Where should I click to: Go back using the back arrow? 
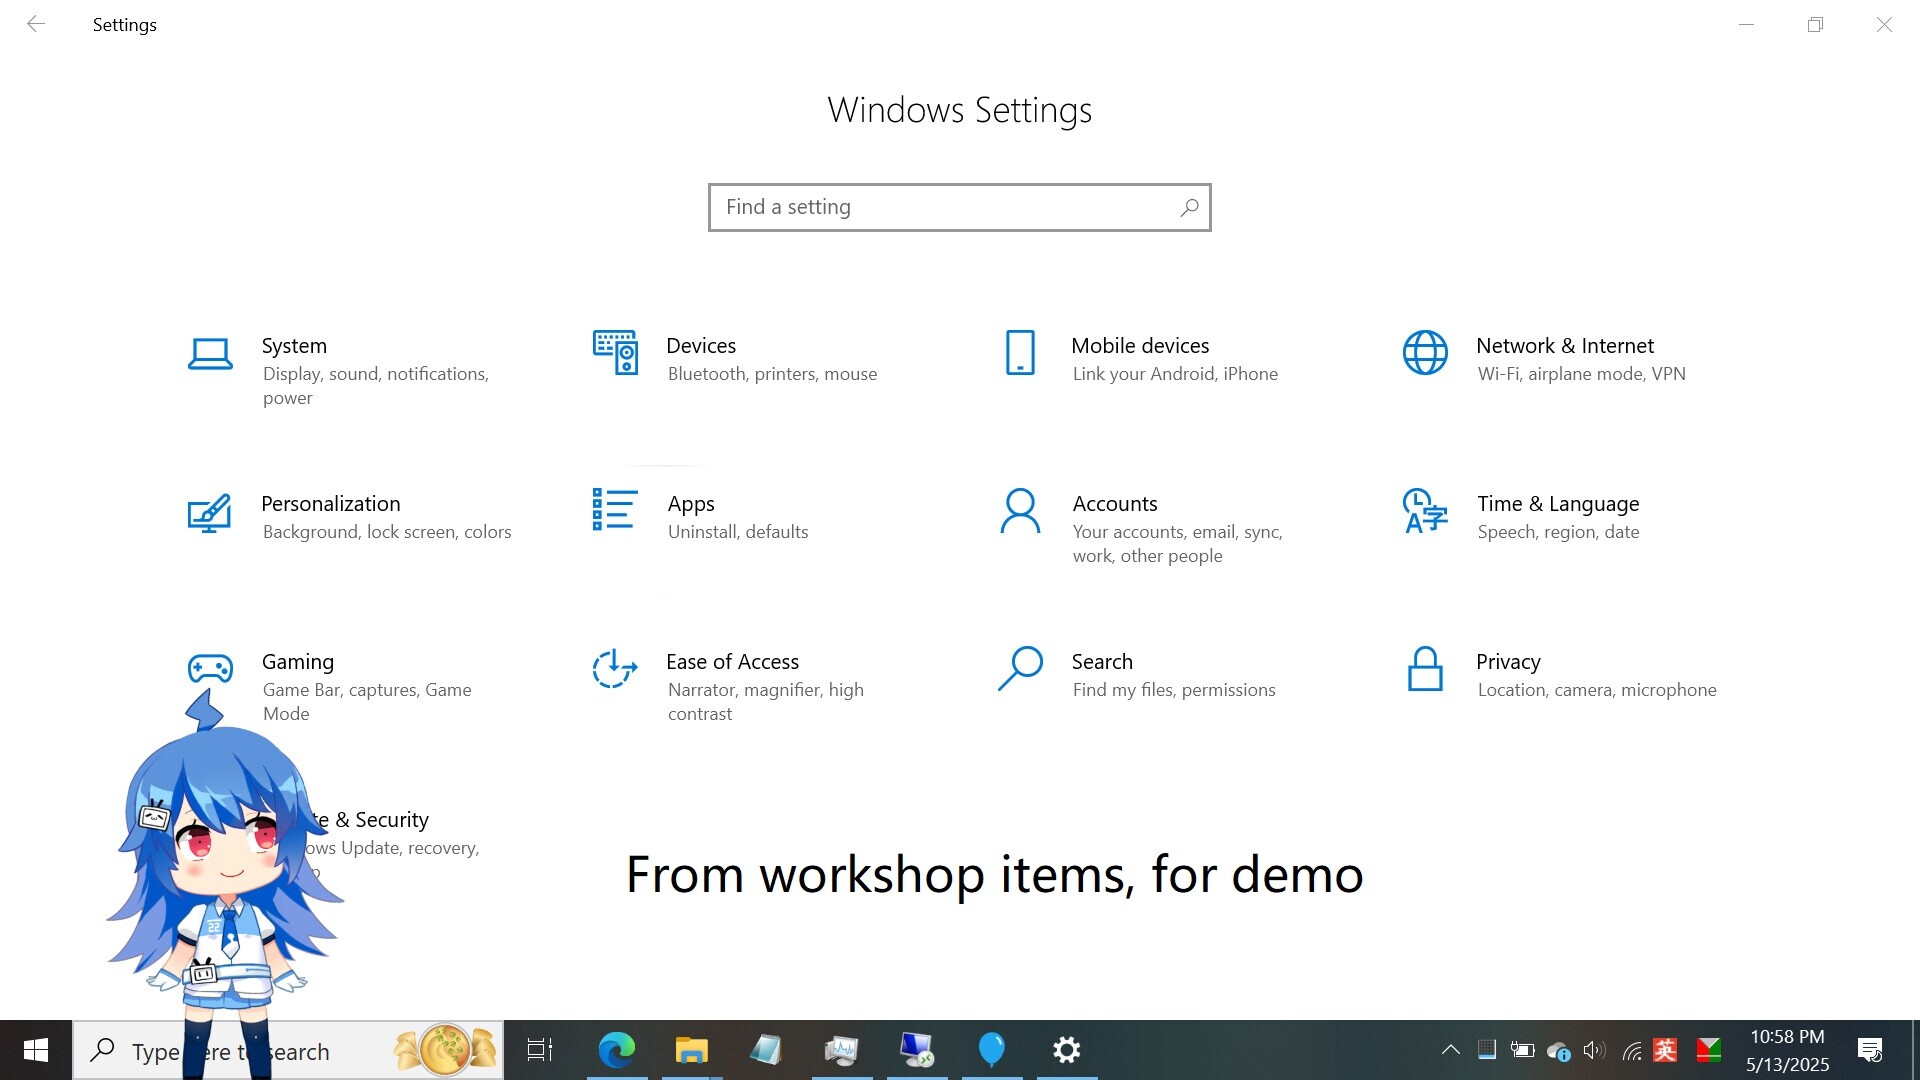[36, 24]
